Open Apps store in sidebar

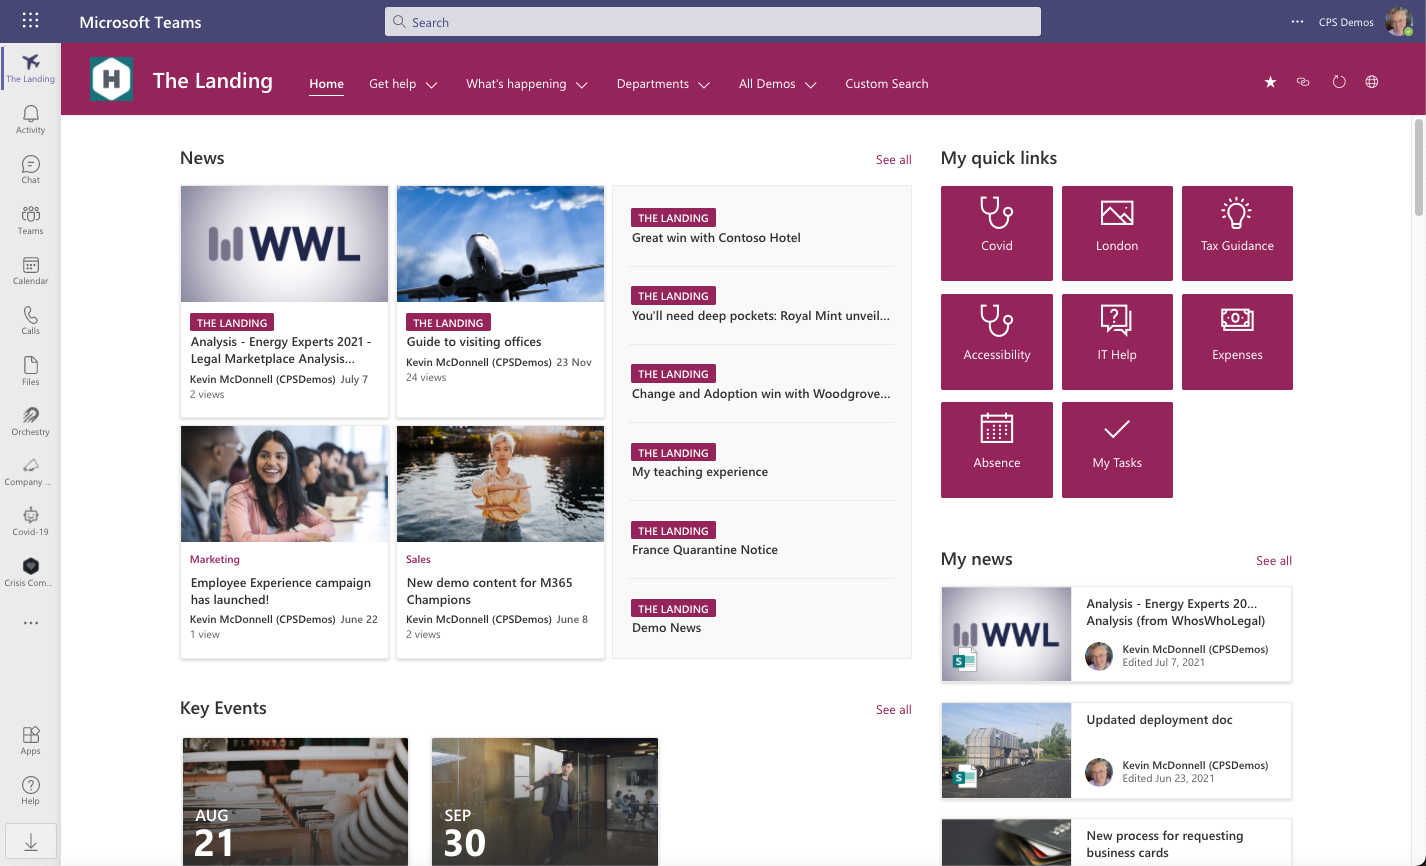click(x=30, y=741)
